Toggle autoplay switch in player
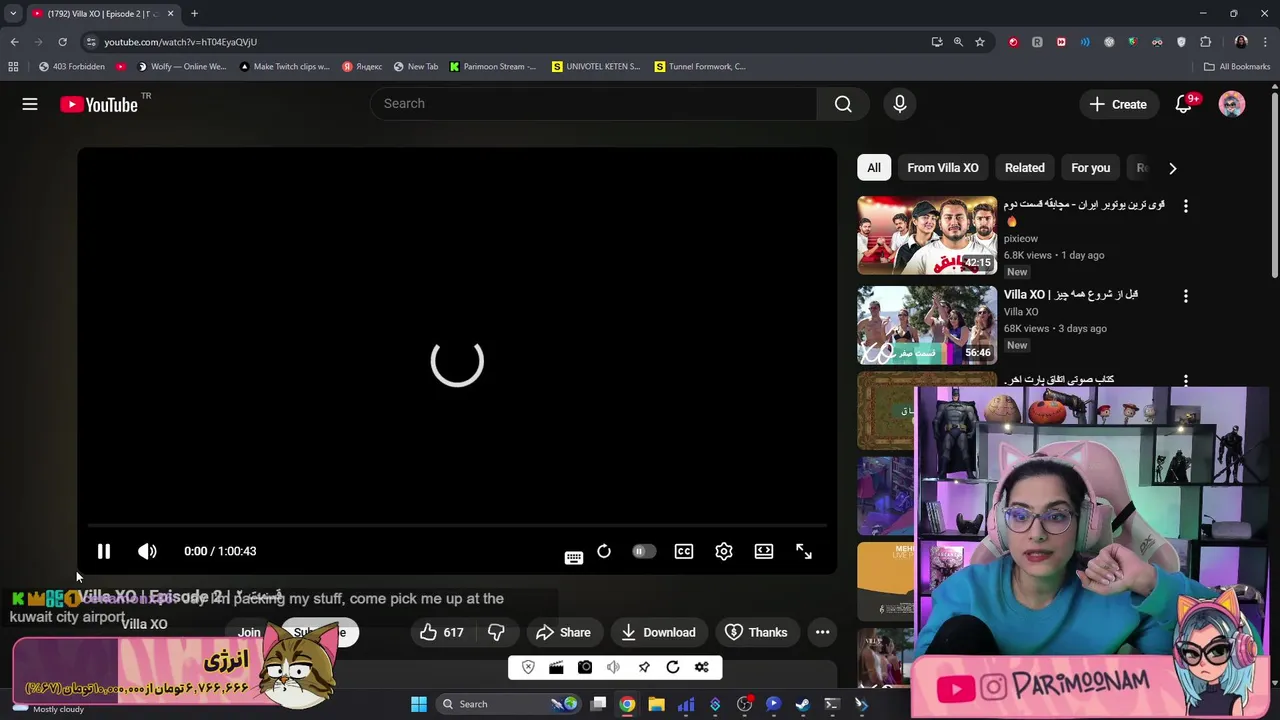 click(644, 551)
